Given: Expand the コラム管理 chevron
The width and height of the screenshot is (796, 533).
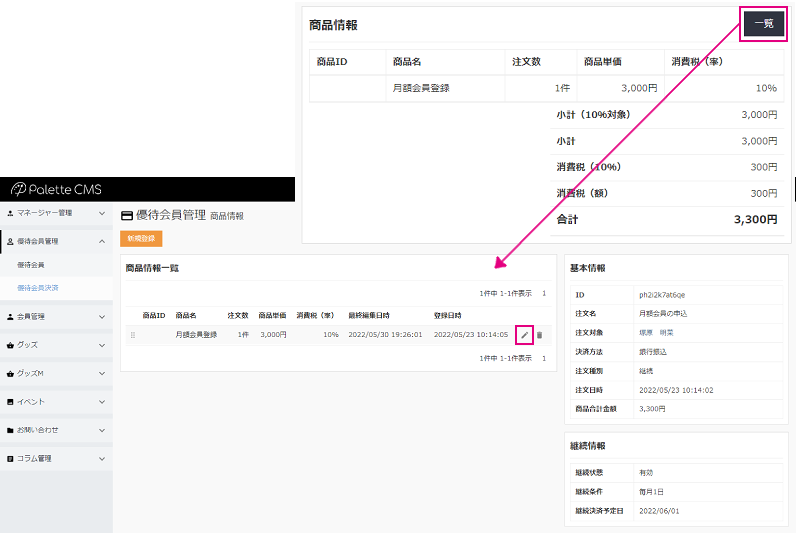Looking at the screenshot, I should click(x=102, y=459).
